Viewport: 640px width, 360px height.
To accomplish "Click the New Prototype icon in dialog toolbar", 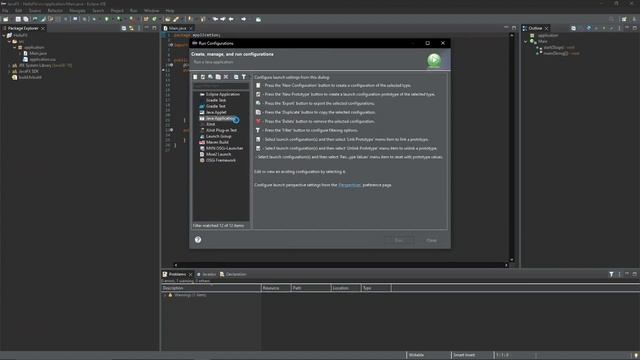I will [203, 77].
